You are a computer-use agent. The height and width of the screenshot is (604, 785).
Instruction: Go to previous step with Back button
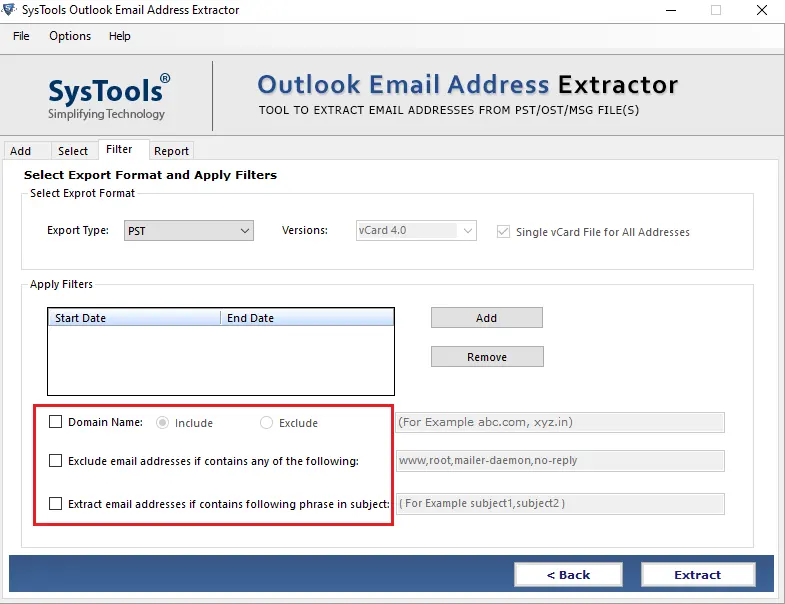click(x=568, y=574)
